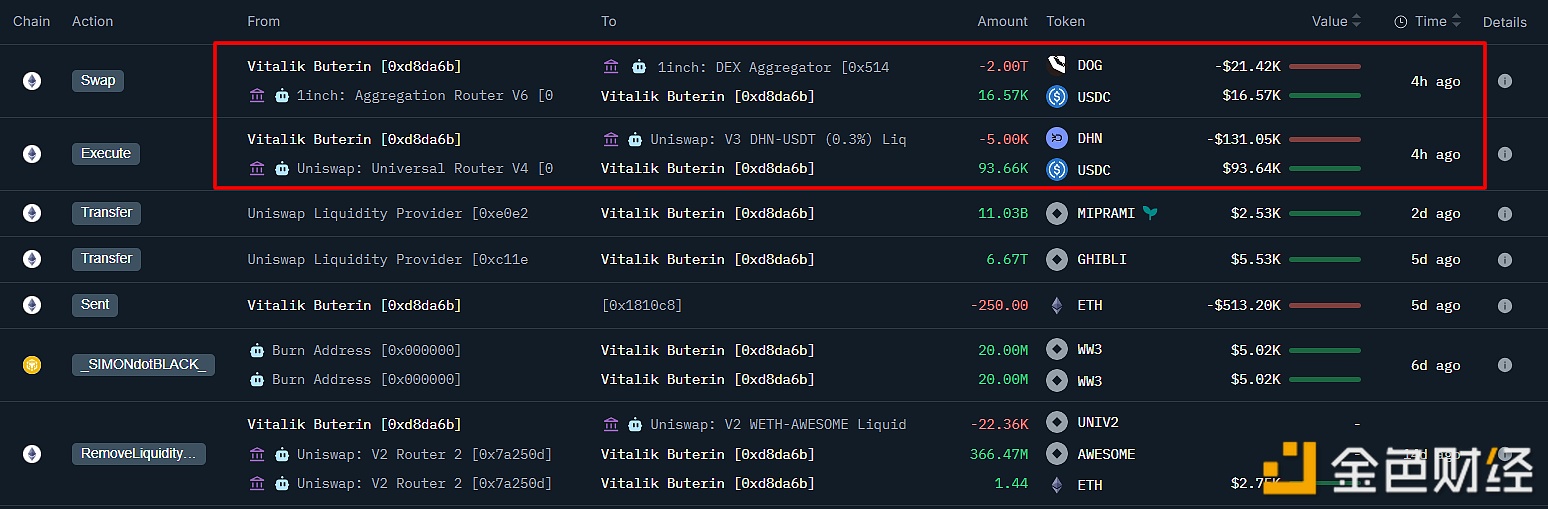The width and height of the screenshot is (1548, 509).
Task: Click the yellow BNB chain icon
Action: point(32,365)
